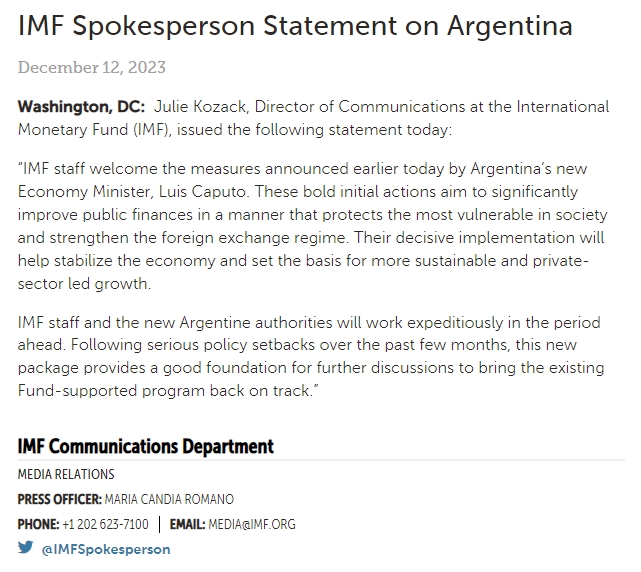Click the 'EMAIL:' label
Image resolution: width=641 pixels, height=572 pixels.
[187, 524]
